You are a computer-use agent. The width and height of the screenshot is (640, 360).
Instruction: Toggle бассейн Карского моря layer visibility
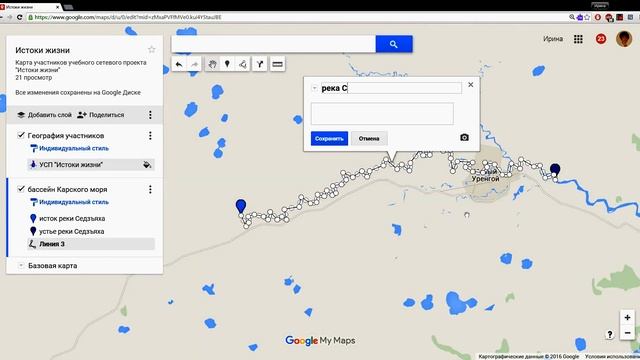pos(21,189)
